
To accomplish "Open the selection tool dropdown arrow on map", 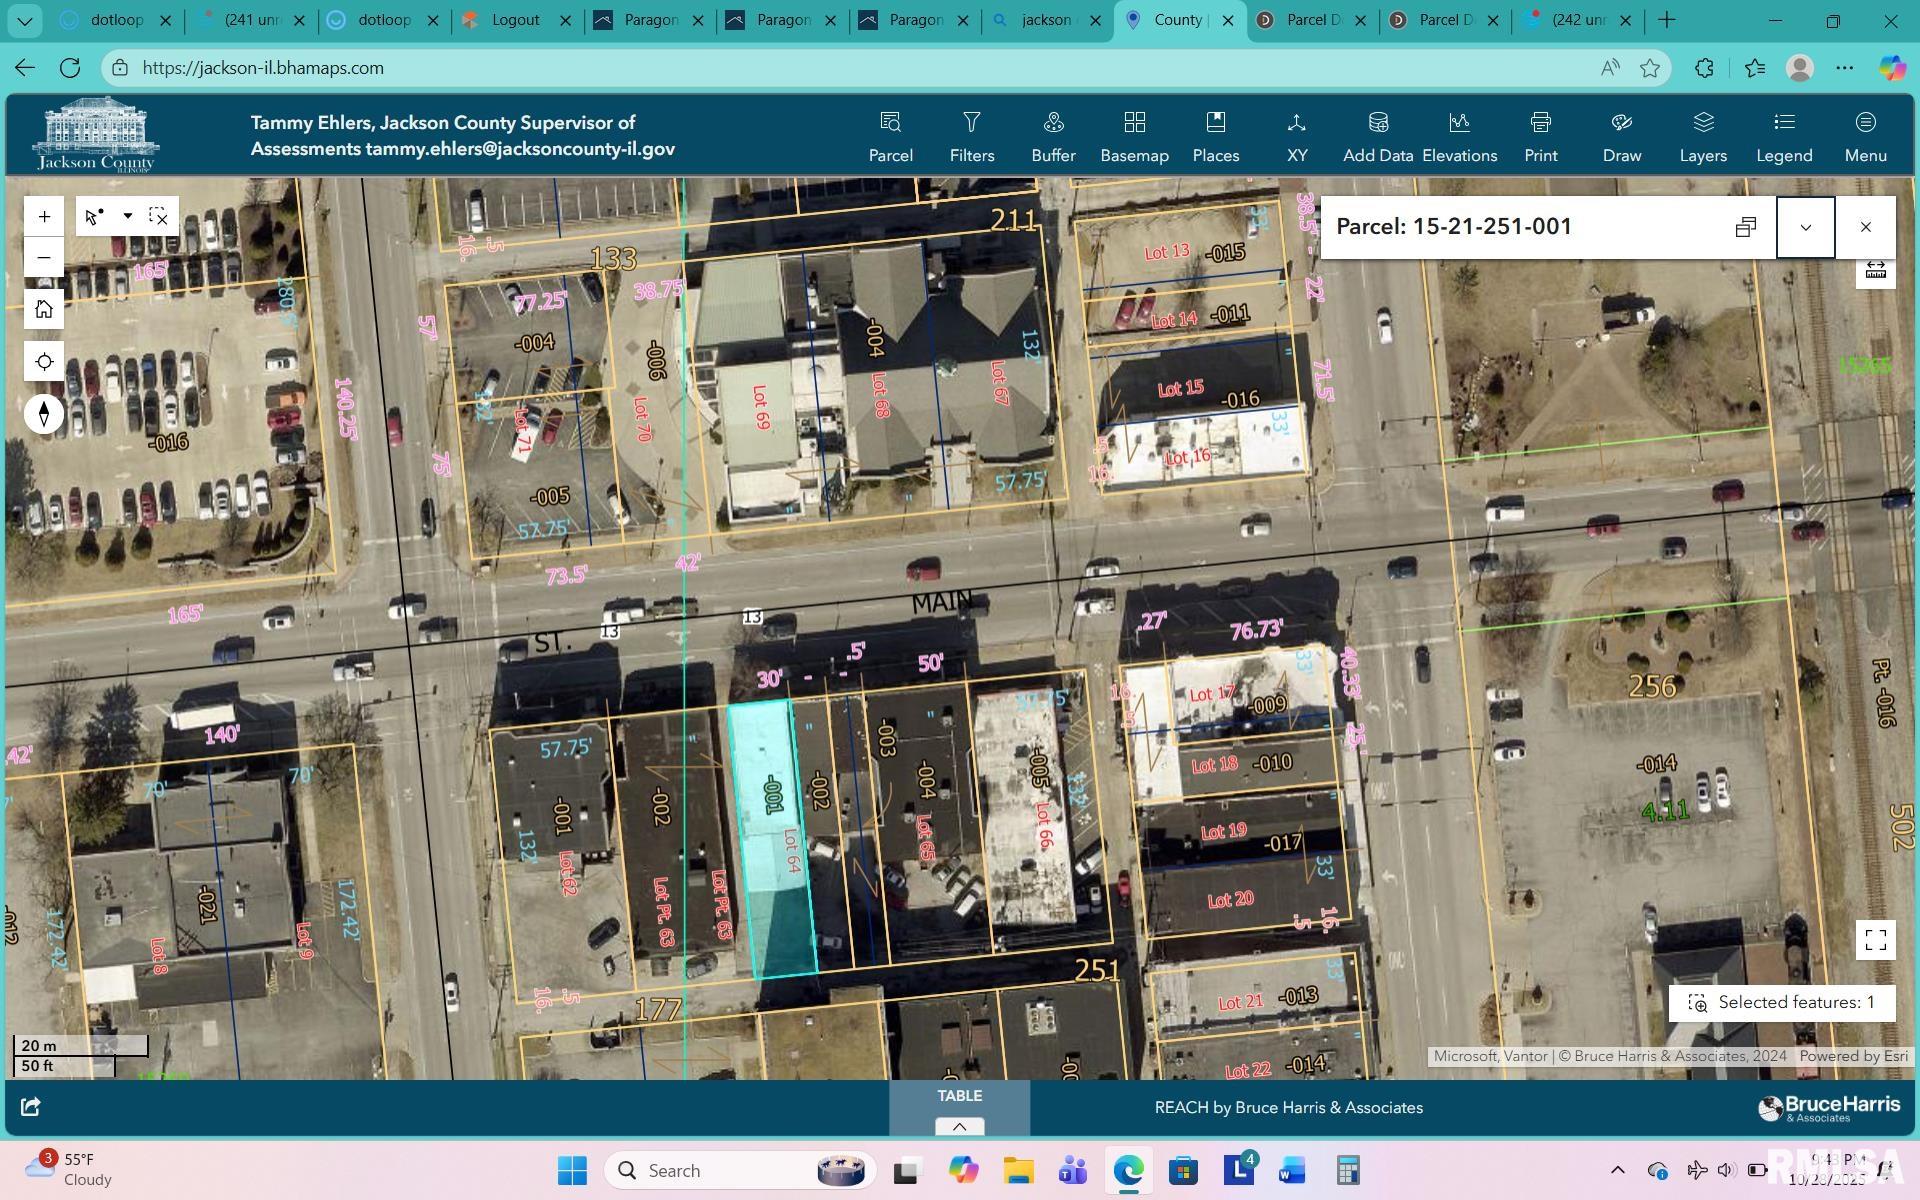I will (x=126, y=215).
